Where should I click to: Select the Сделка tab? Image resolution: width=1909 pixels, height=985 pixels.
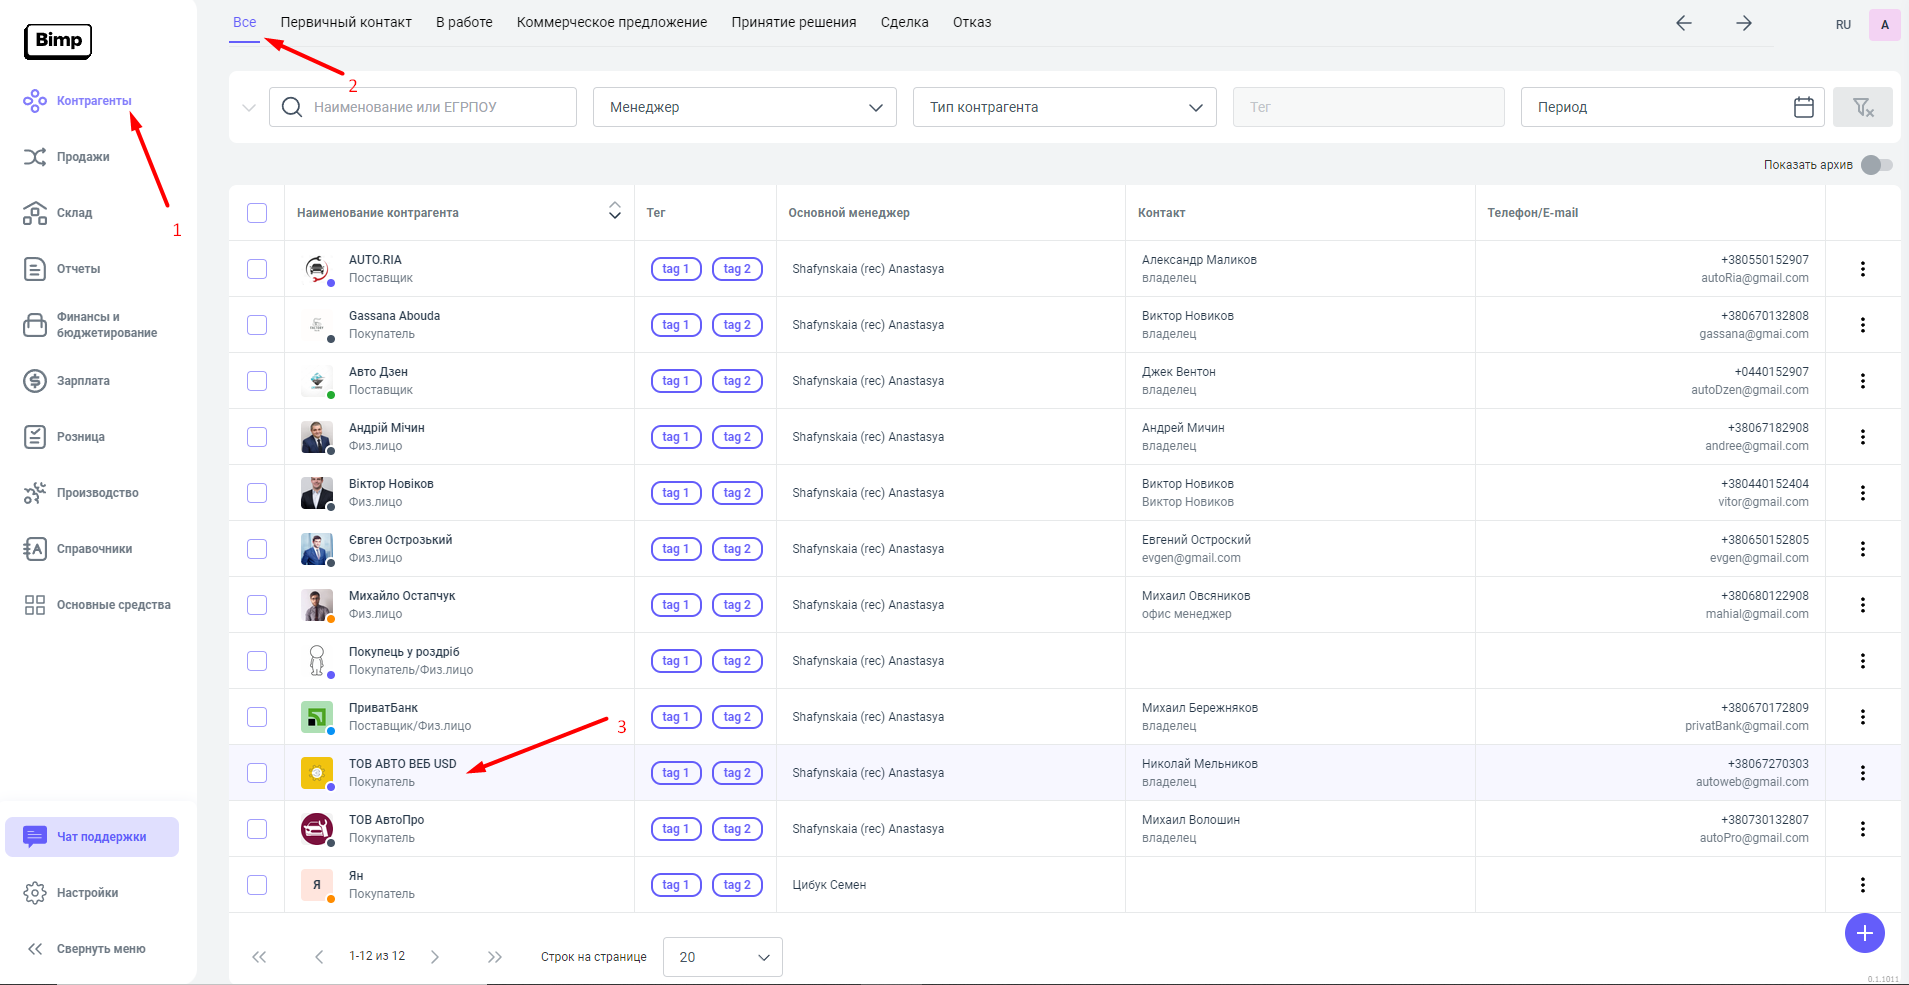click(904, 22)
